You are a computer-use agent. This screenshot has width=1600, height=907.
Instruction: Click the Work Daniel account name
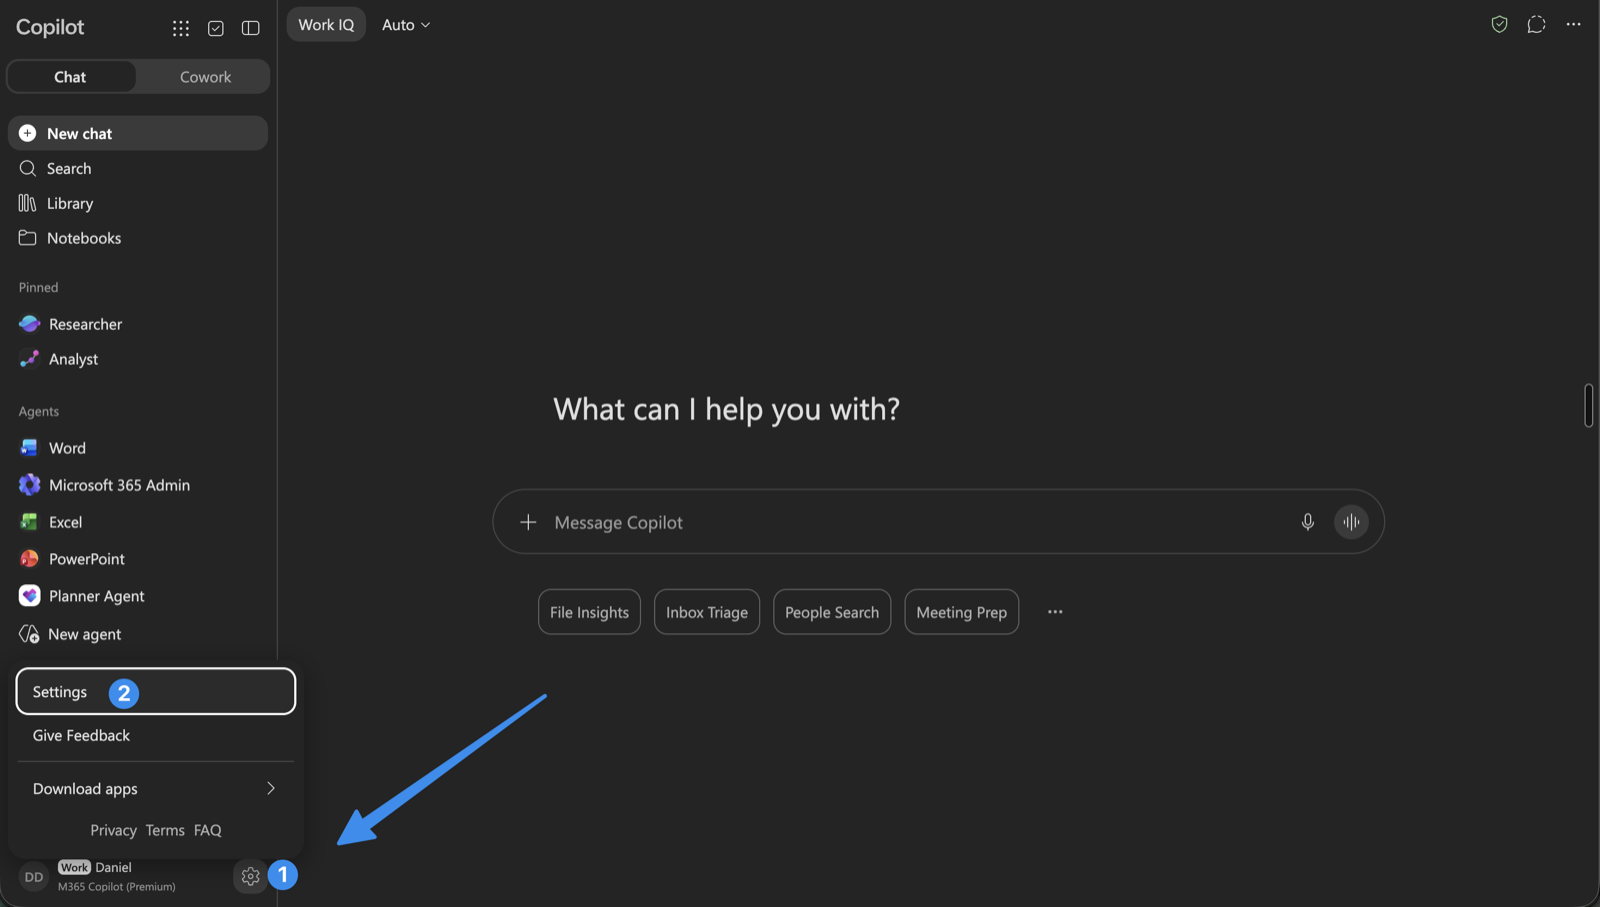point(95,867)
